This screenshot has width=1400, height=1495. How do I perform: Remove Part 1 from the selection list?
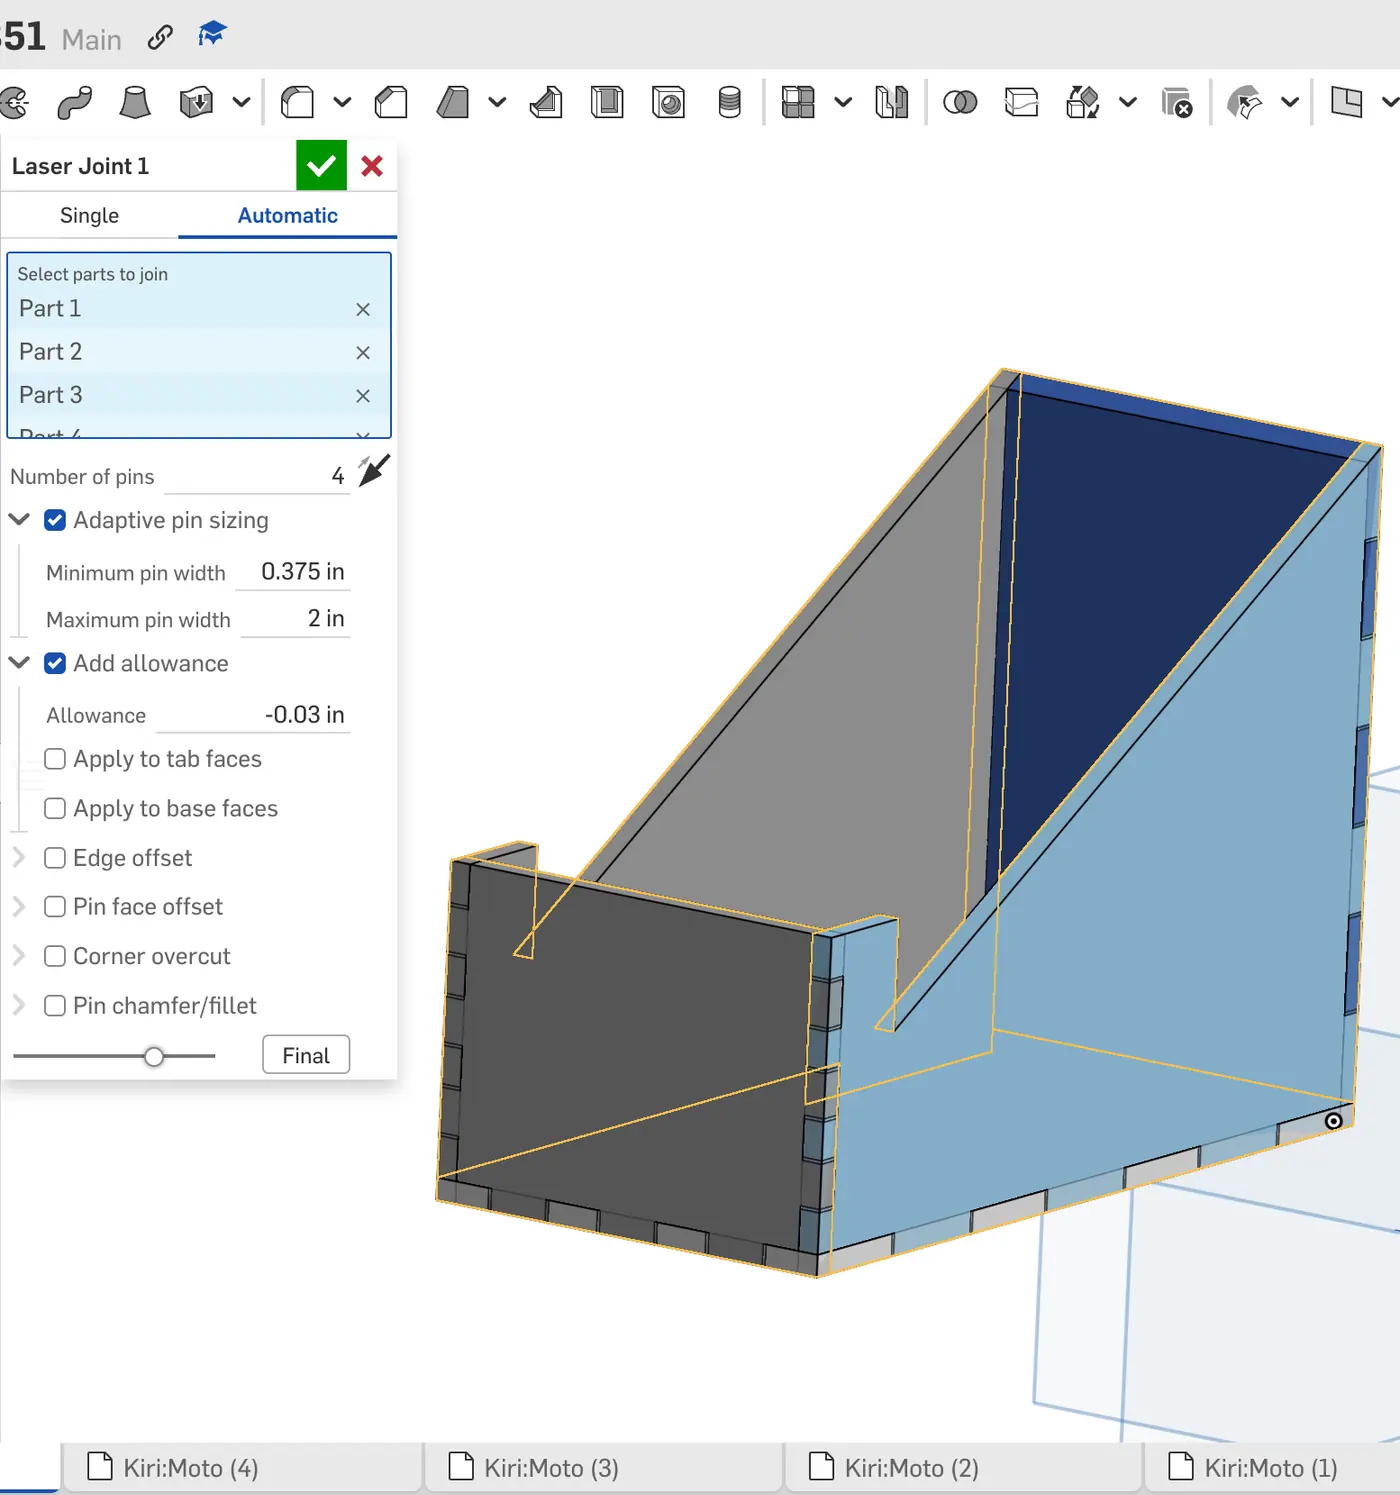[x=363, y=310]
